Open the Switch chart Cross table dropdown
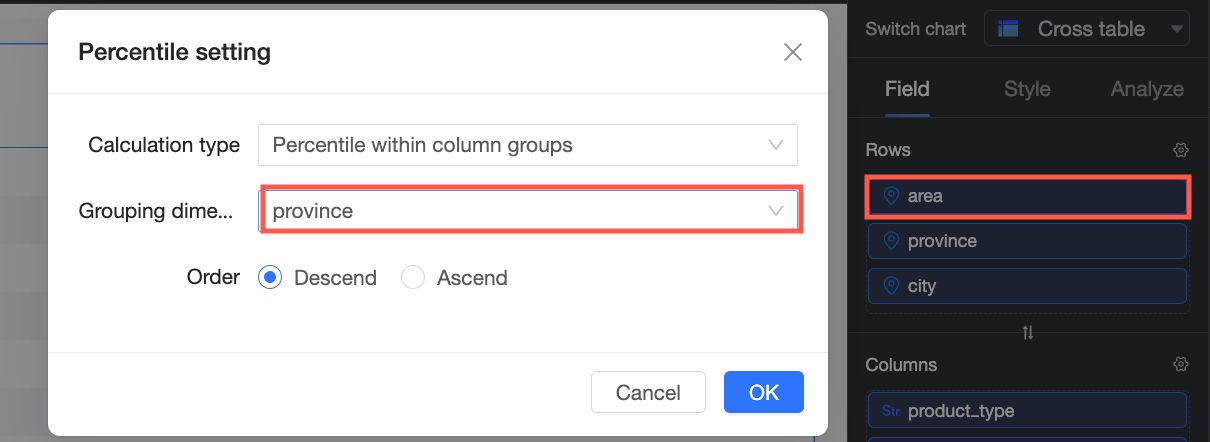 [x=1087, y=29]
